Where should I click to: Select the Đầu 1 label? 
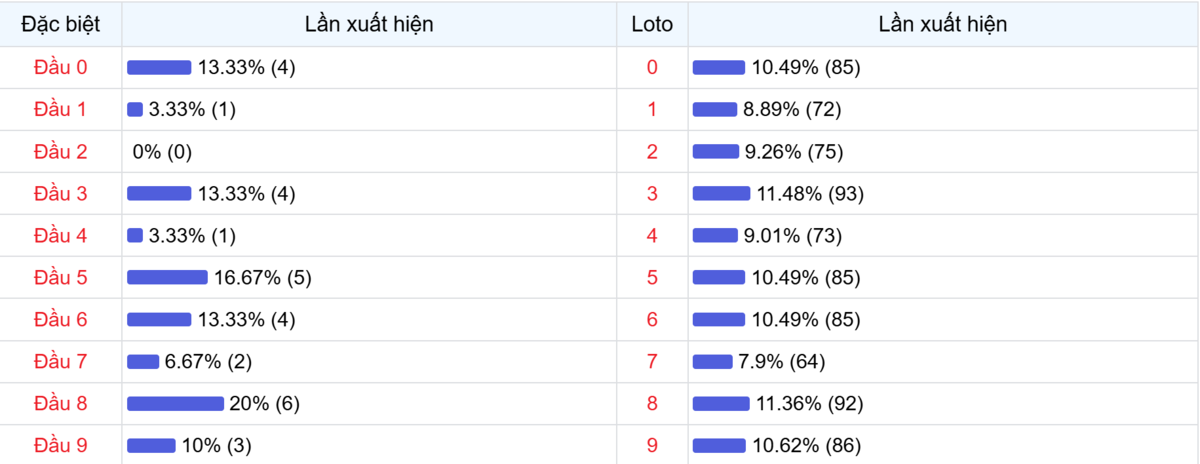[x=61, y=110]
